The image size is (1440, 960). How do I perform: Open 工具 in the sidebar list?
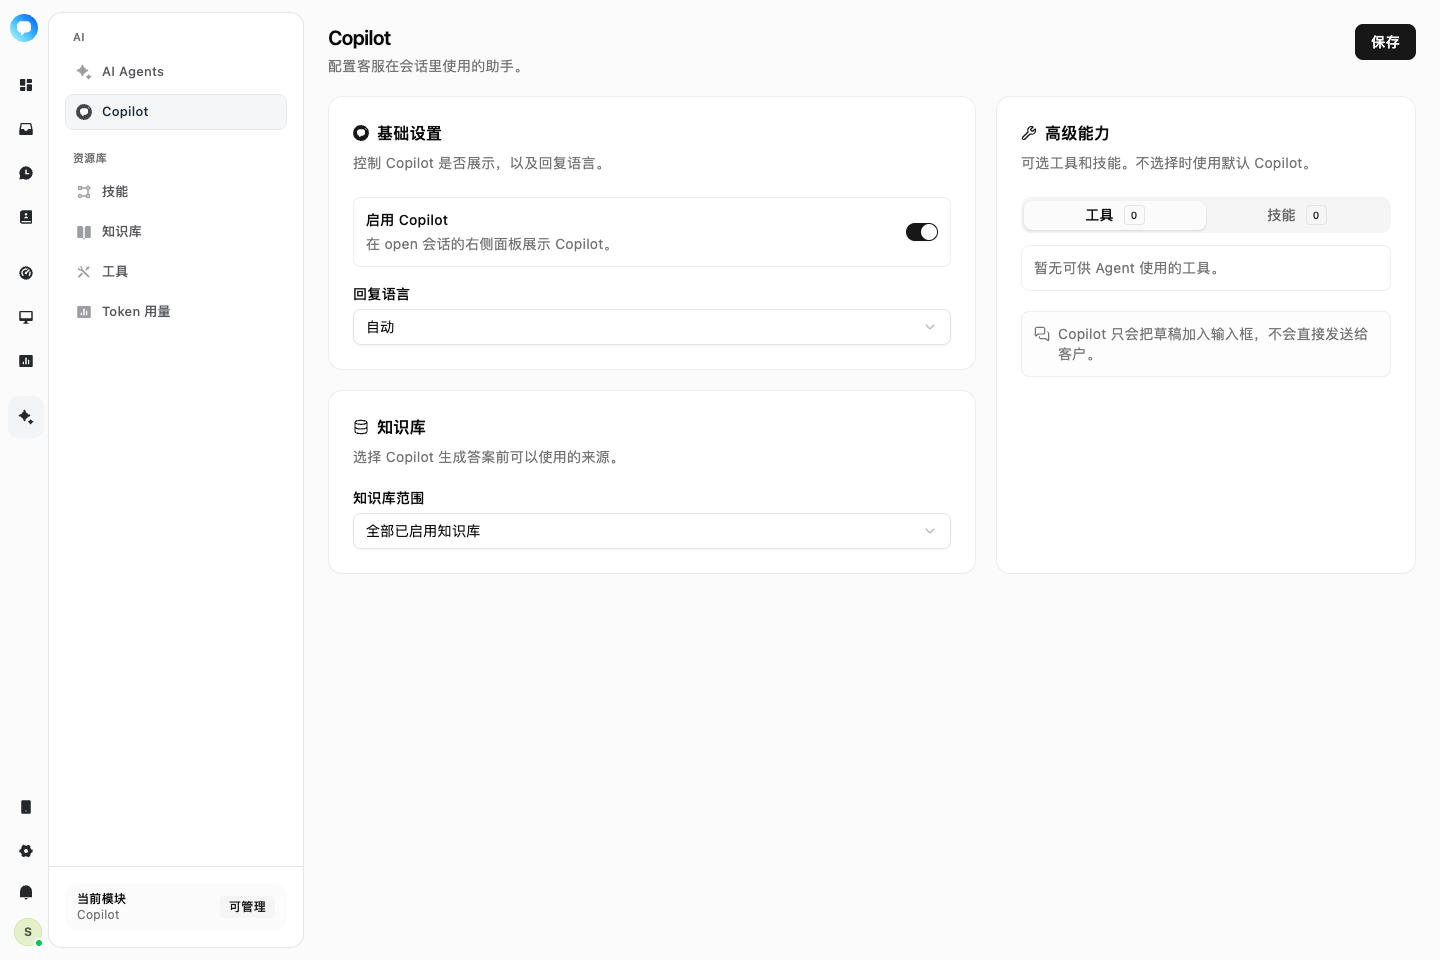[176, 272]
